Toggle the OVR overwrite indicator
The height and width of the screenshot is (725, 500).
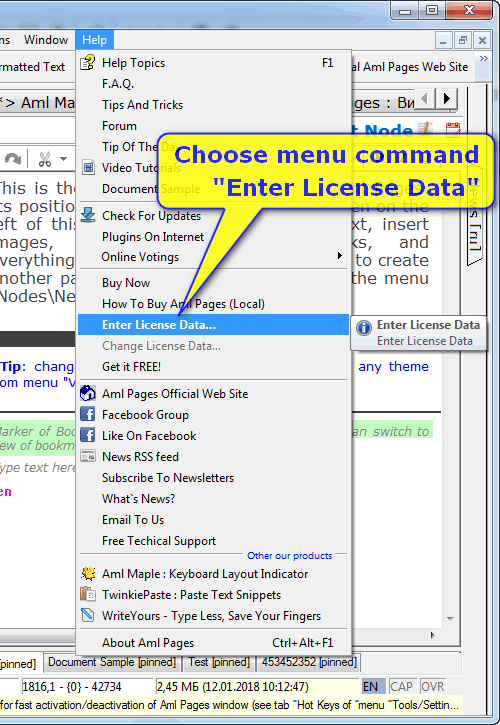click(432, 687)
